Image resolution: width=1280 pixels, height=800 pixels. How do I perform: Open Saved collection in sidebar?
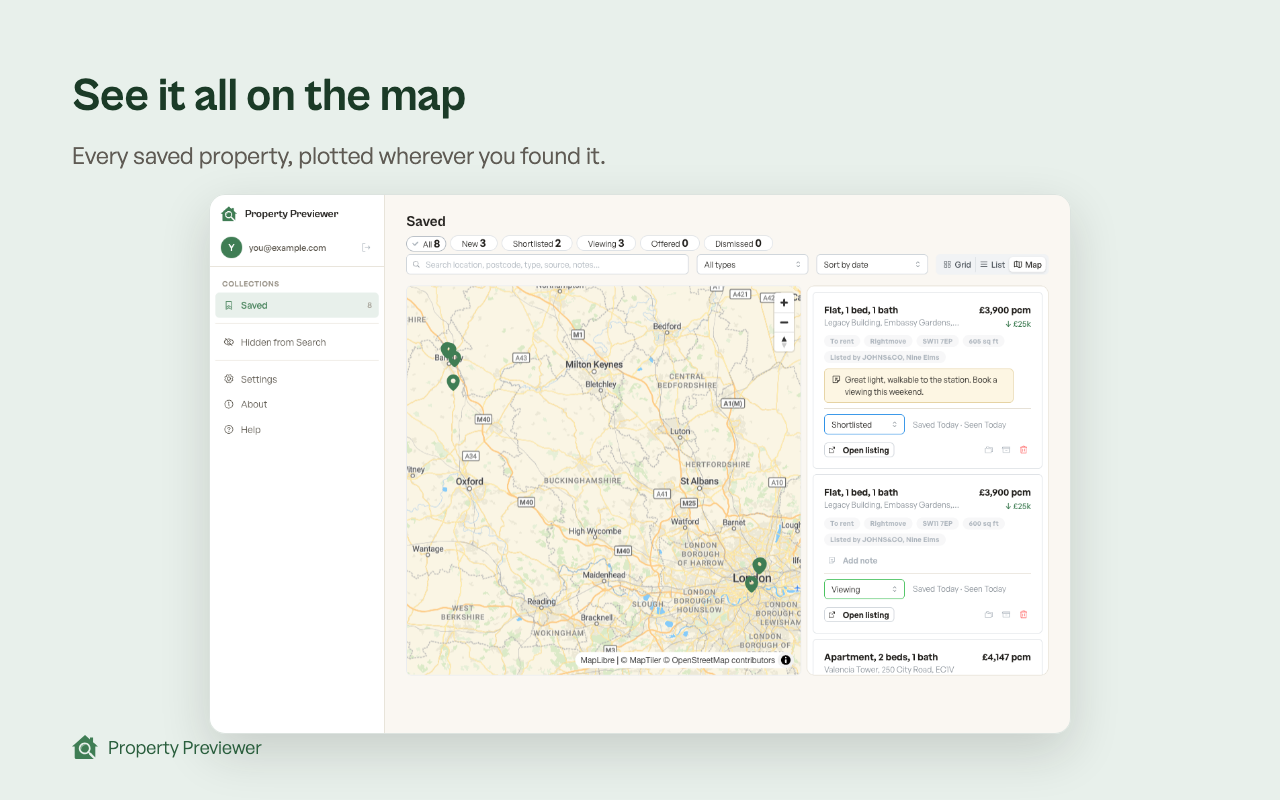click(x=297, y=306)
